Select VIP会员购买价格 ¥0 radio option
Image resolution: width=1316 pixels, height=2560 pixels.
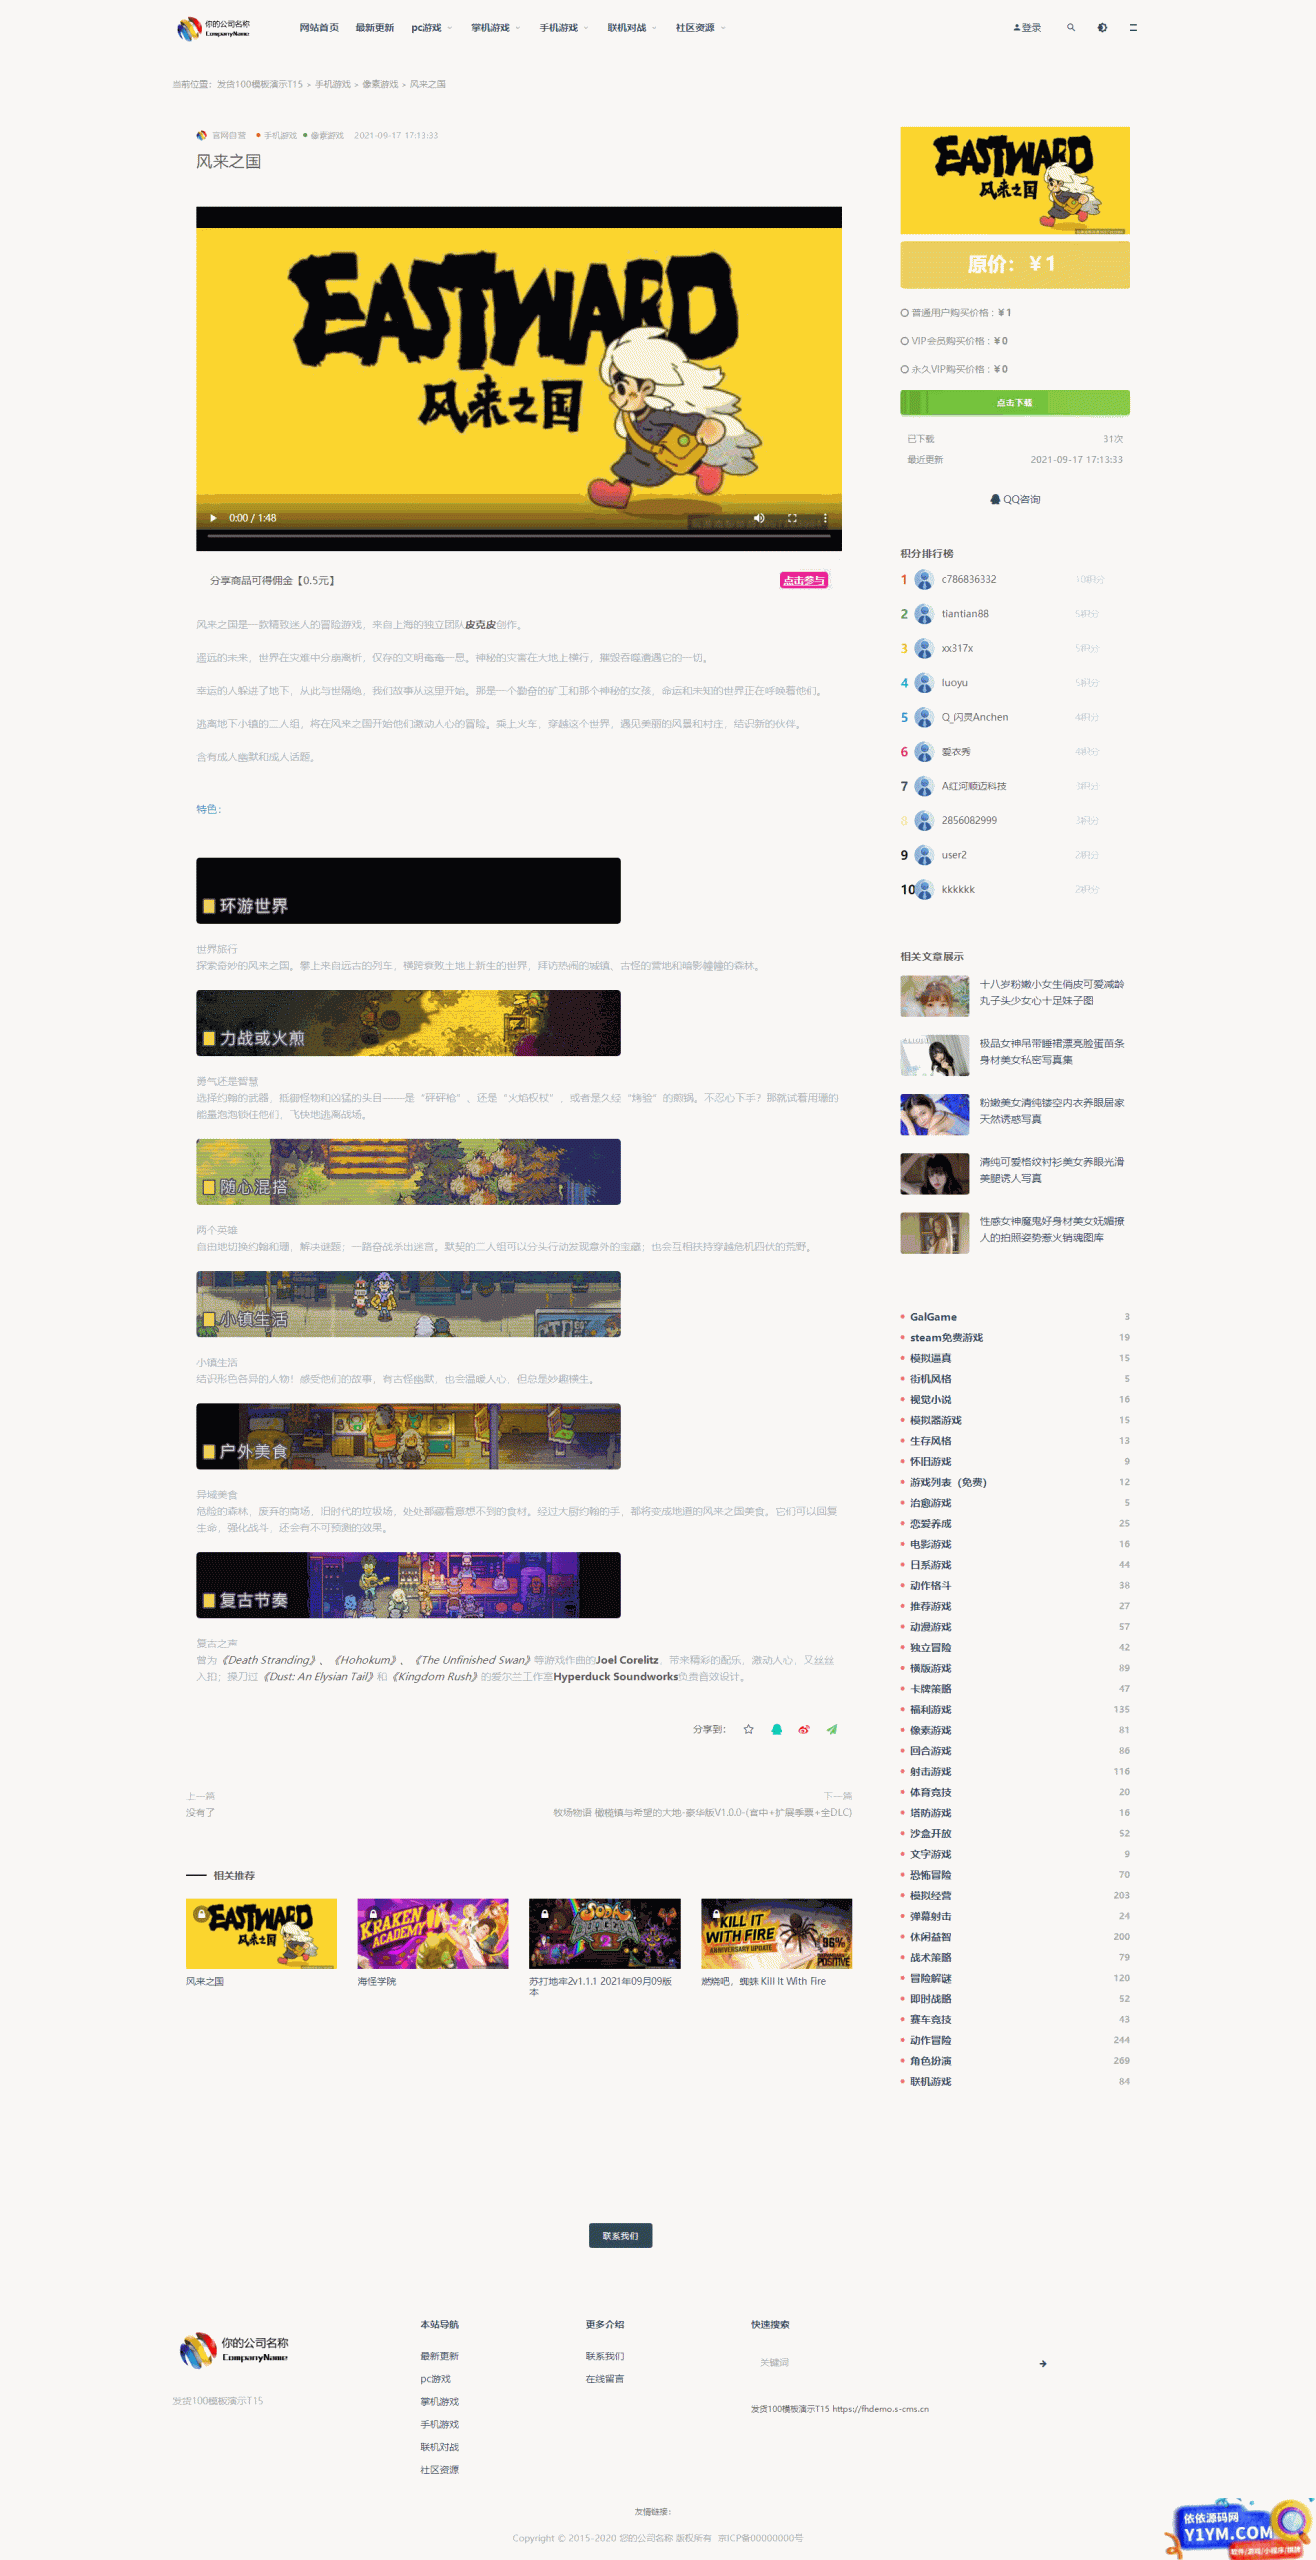905,341
